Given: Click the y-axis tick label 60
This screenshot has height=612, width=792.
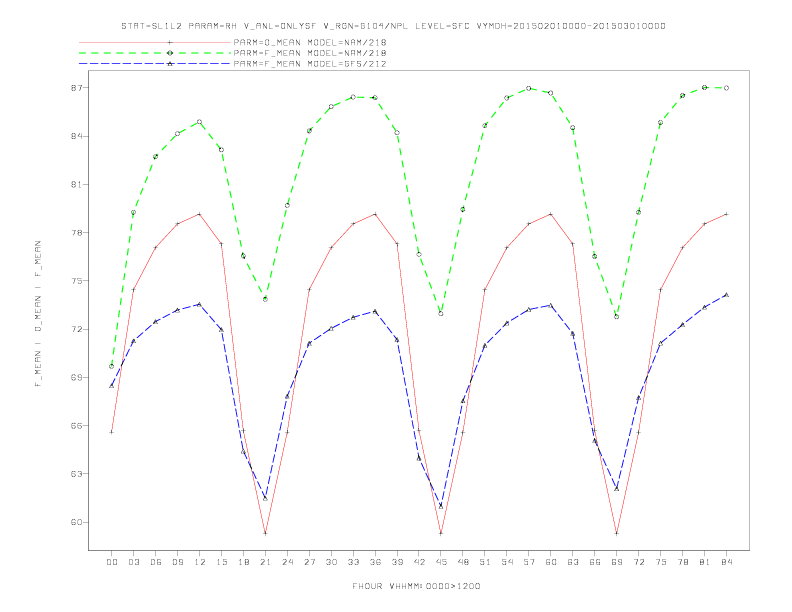Looking at the screenshot, I should 76,522.
